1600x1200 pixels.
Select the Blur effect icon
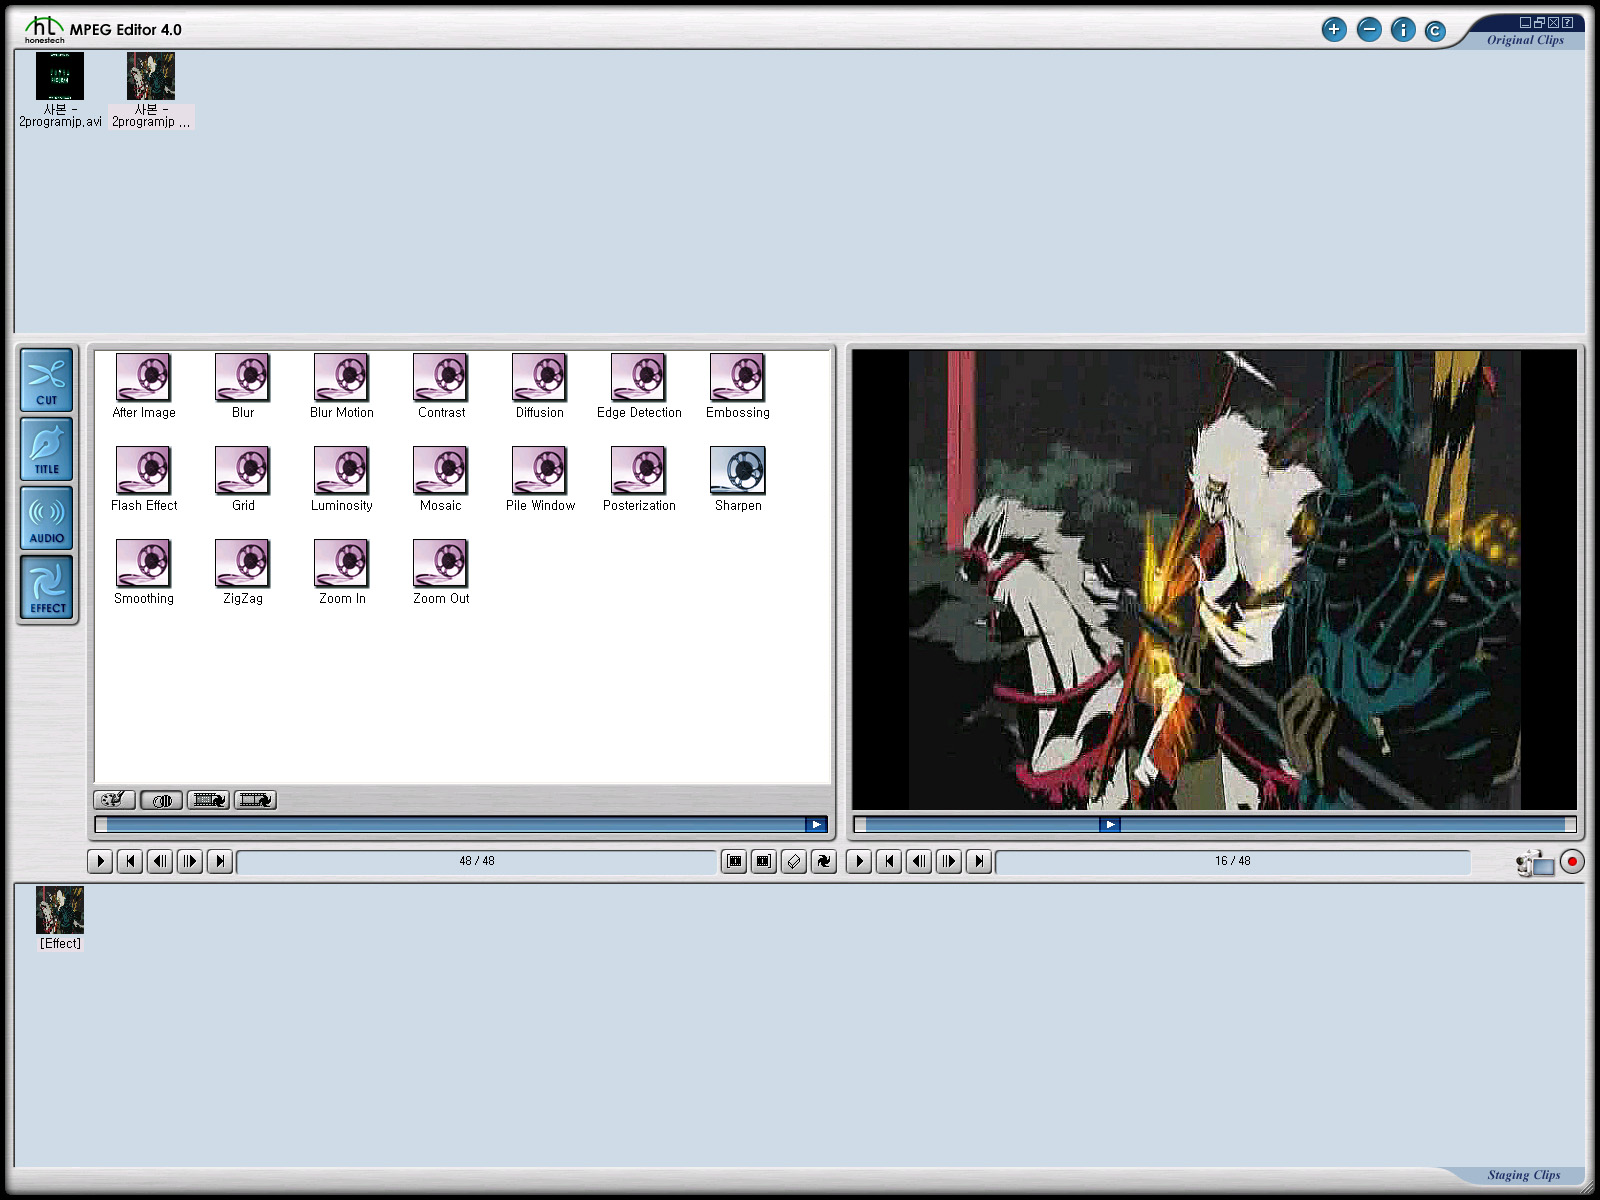(x=242, y=386)
